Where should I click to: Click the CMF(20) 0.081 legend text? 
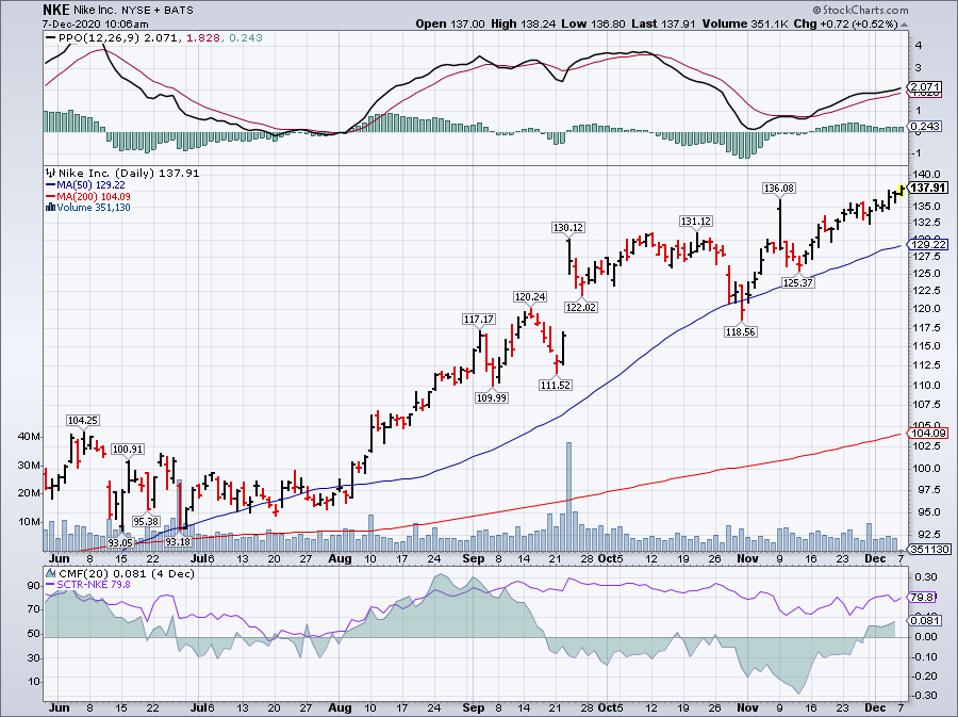(126, 573)
